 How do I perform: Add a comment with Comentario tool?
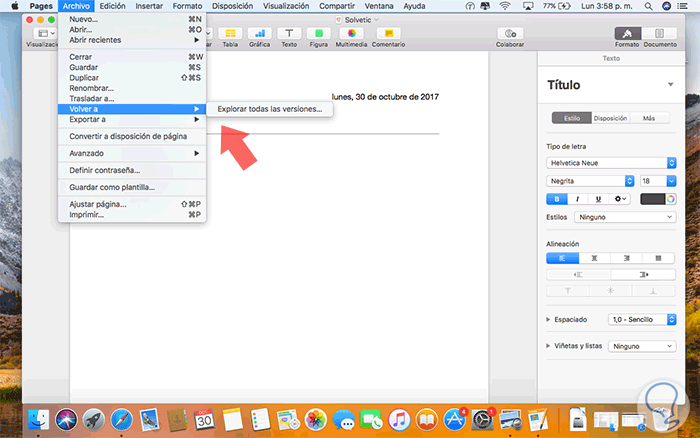(x=388, y=34)
